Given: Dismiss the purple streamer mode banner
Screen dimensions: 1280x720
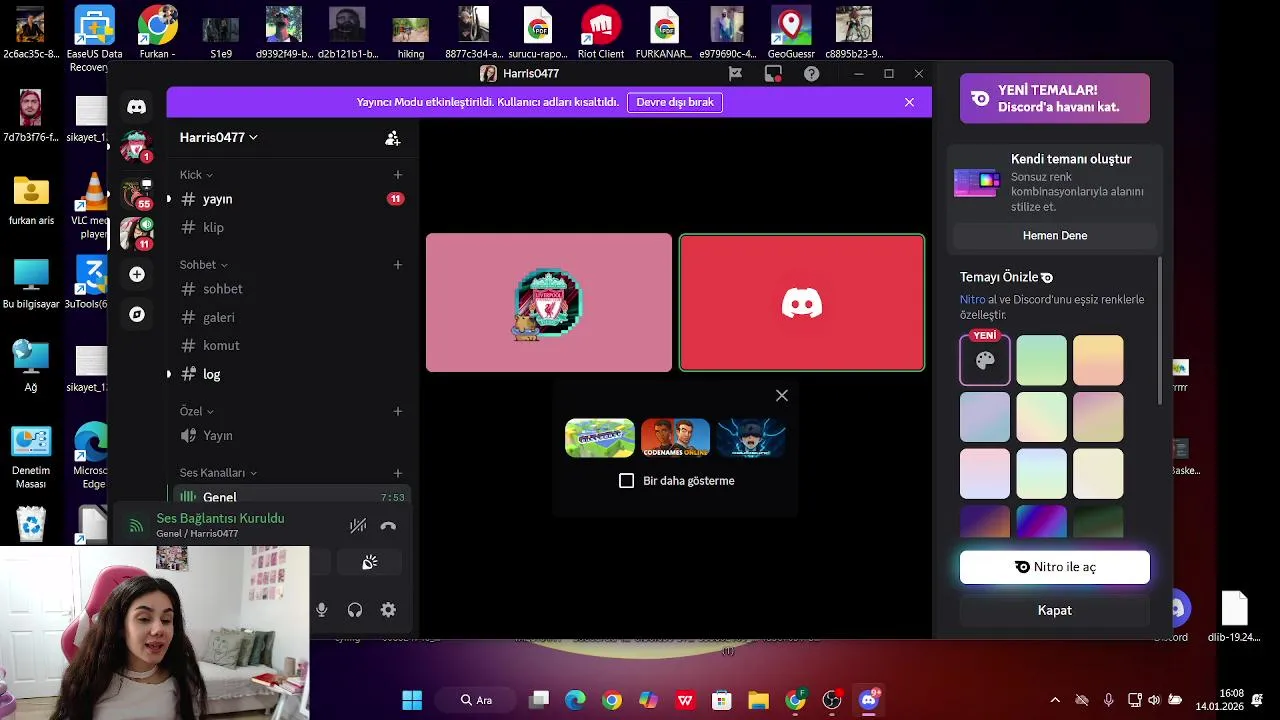Looking at the screenshot, I should 909,102.
